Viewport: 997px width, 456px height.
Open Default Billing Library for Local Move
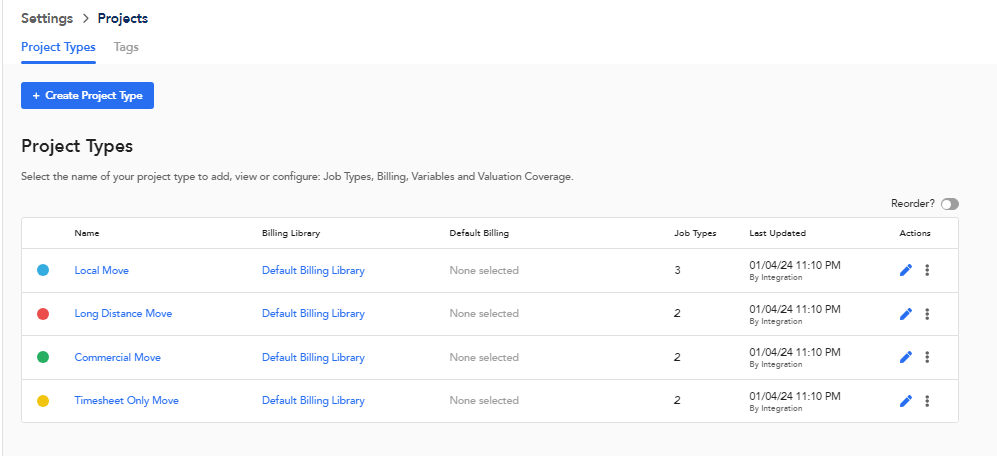pos(313,270)
